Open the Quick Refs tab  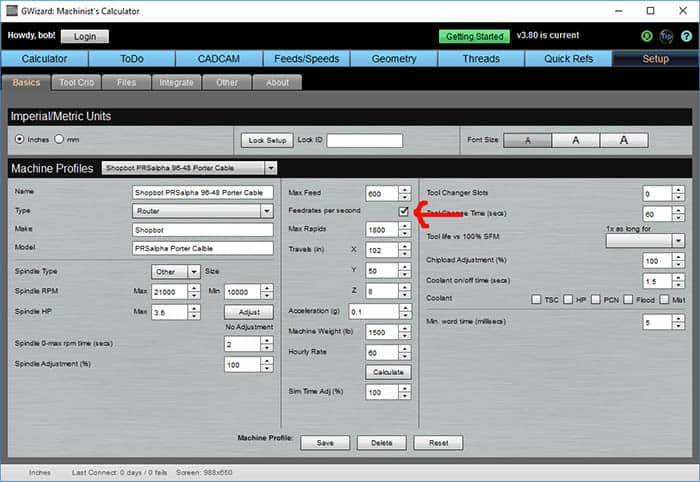click(x=568, y=59)
